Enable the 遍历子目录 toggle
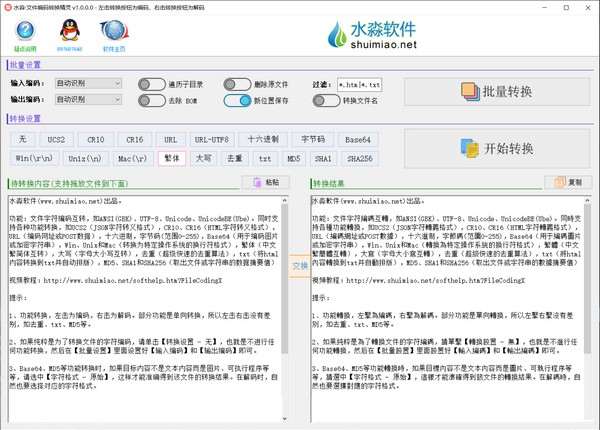This screenshot has width=600, height=430. coord(152,85)
